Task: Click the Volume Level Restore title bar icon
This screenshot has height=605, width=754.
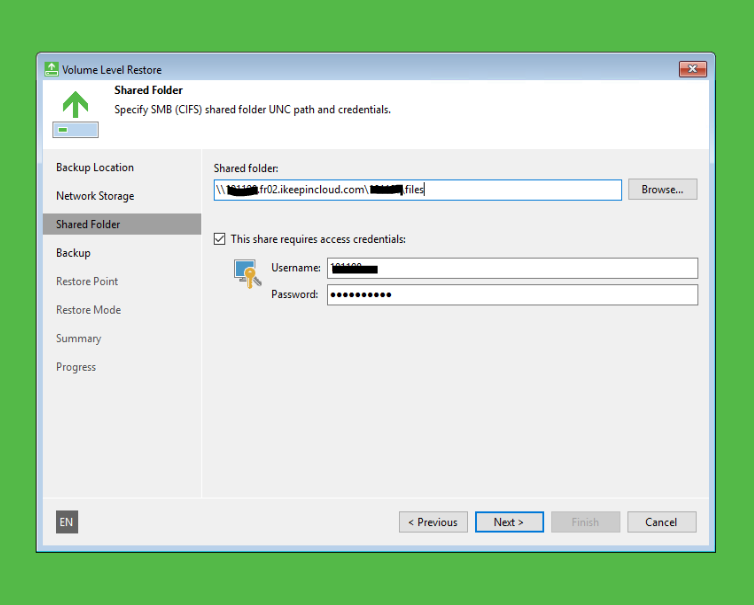Action: coord(51,69)
